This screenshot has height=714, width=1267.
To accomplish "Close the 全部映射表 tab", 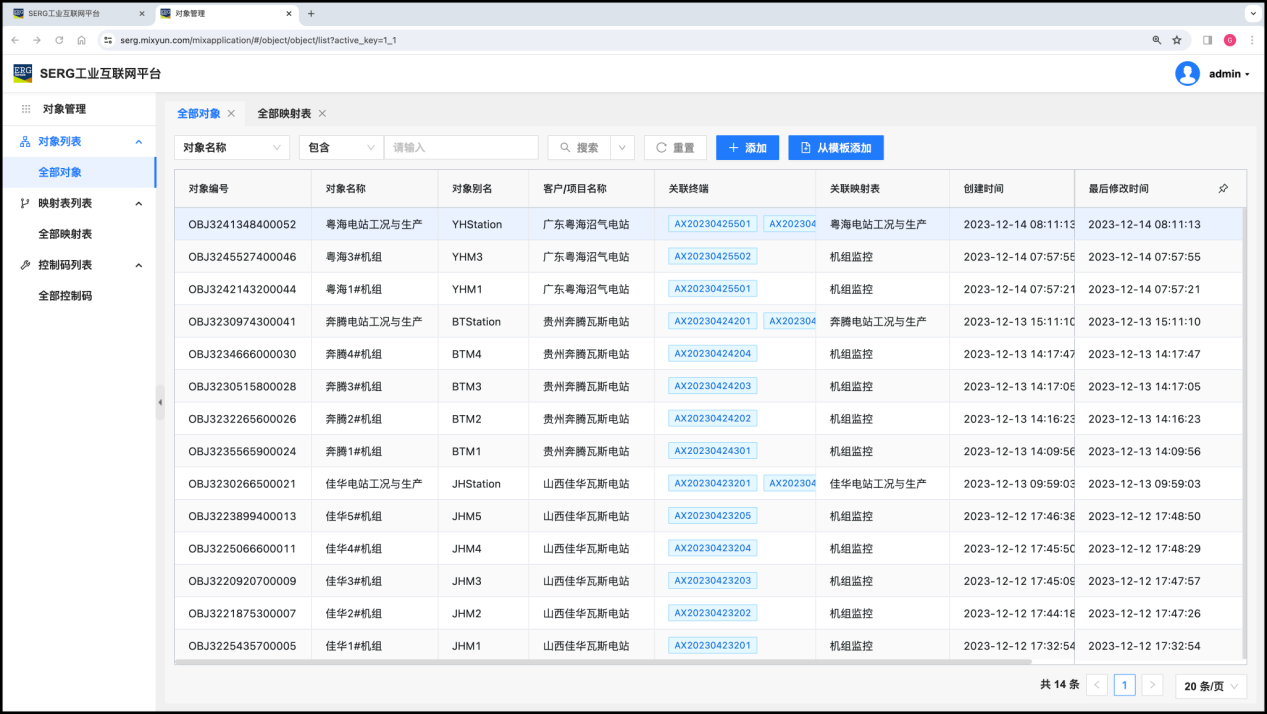I will tap(322, 114).
